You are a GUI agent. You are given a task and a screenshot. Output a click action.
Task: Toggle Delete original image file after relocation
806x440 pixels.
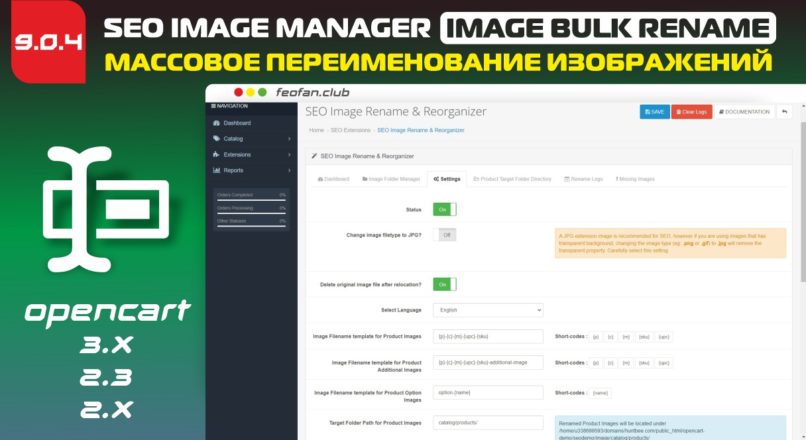click(445, 284)
